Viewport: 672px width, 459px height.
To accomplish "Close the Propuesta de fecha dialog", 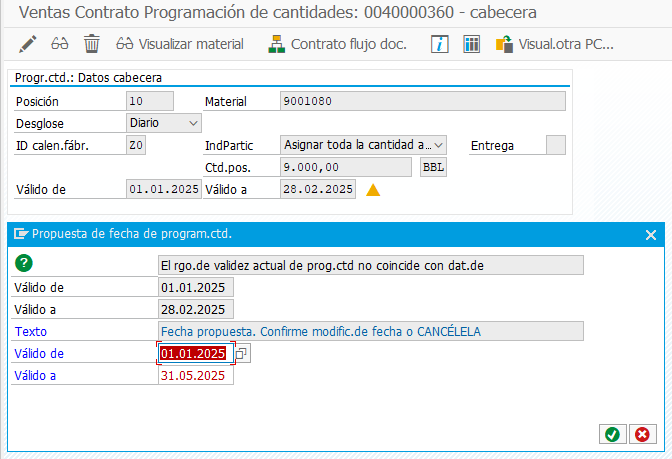I will tap(651, 235).
